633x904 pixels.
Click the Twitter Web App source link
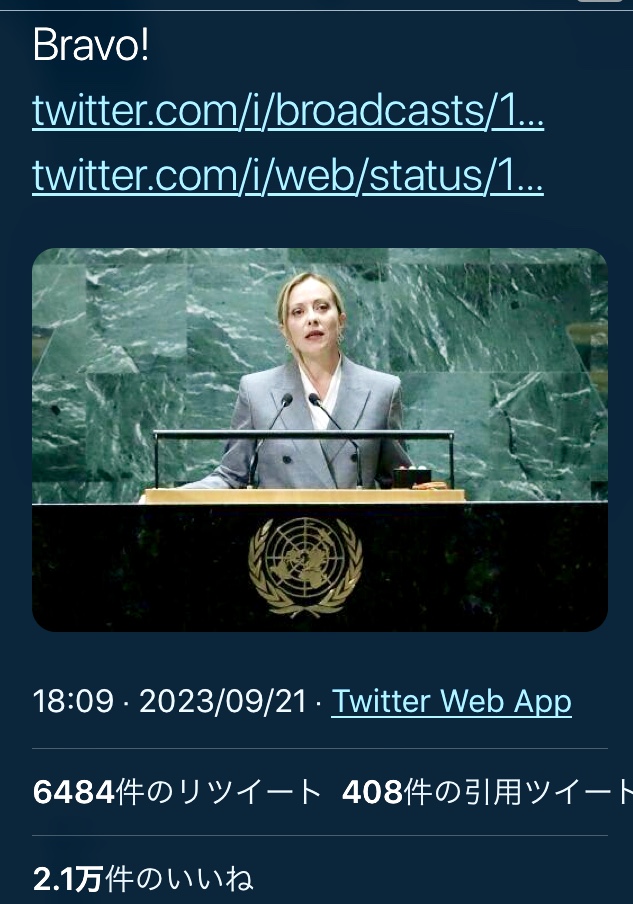click(451, 702)
